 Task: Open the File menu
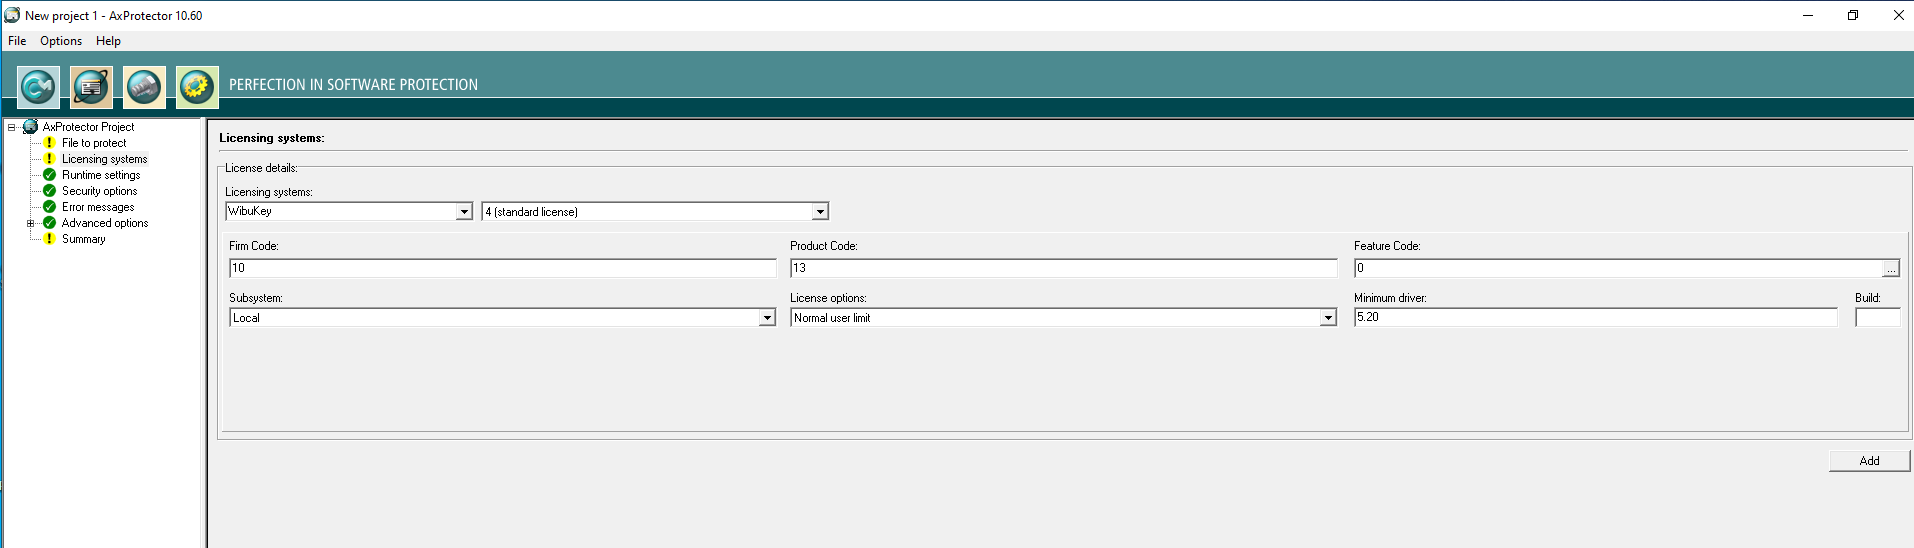[17, 41]
